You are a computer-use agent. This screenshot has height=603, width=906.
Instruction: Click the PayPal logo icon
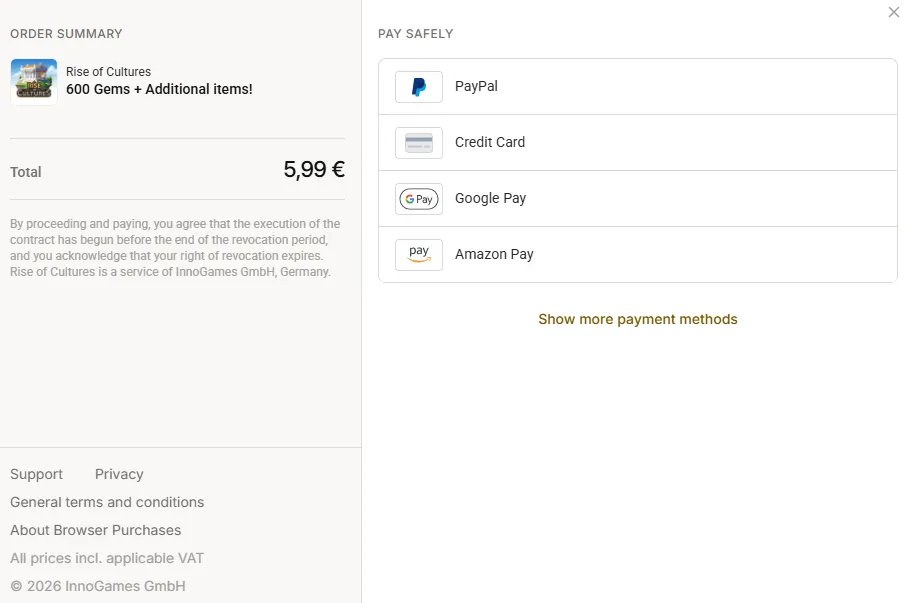point(419,87)
